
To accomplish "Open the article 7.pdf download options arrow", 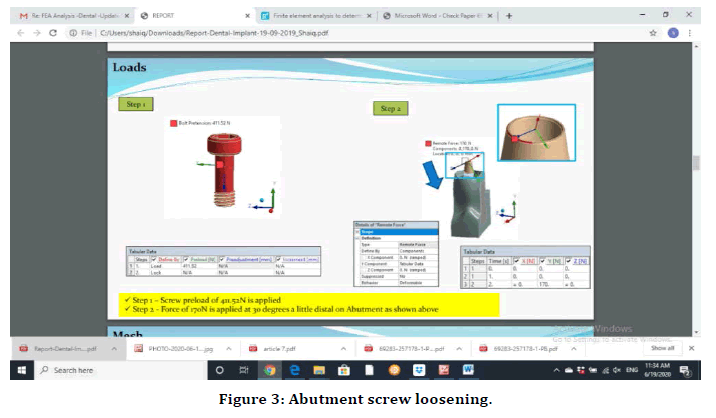I will tap(337, 348).
